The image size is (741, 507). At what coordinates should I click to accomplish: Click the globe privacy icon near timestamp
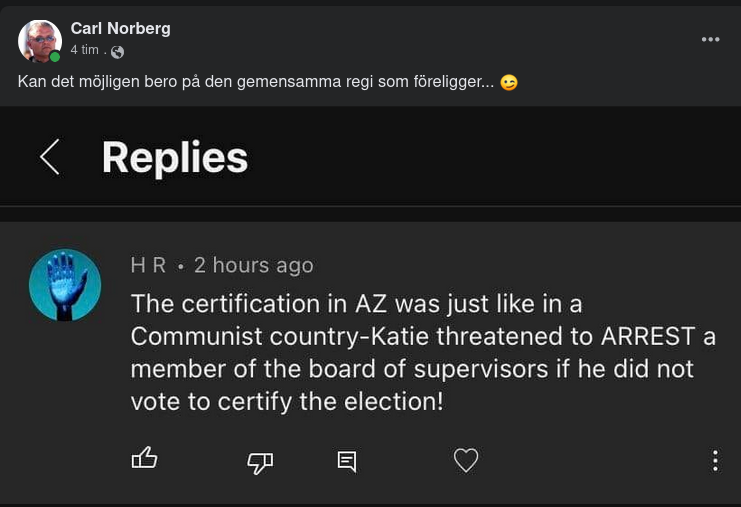pyautogui.click(x=117, y=51)
